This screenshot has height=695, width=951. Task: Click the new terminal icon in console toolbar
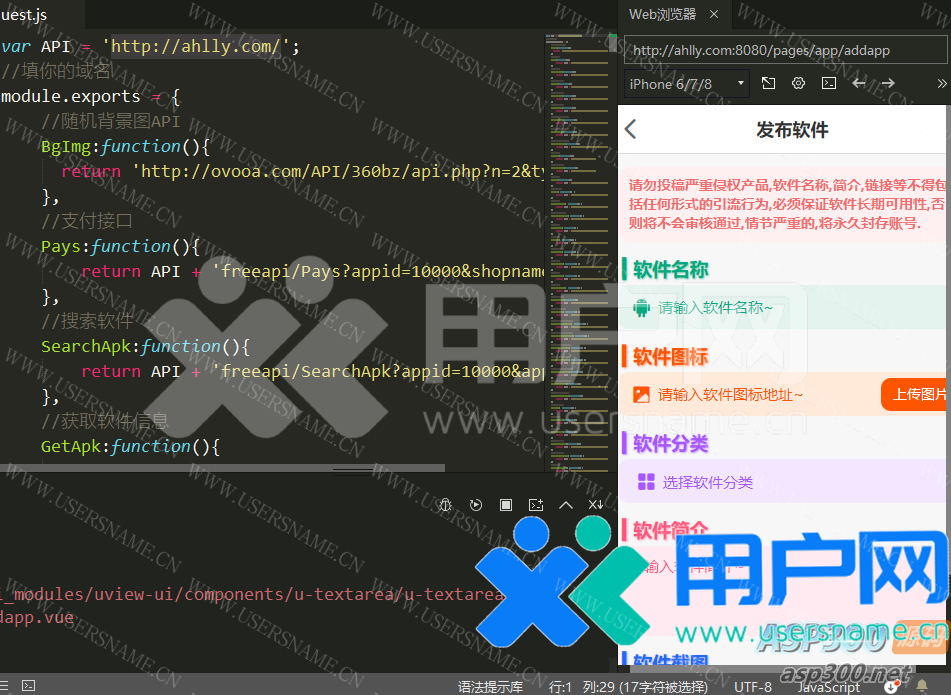[x=536, y=505]
